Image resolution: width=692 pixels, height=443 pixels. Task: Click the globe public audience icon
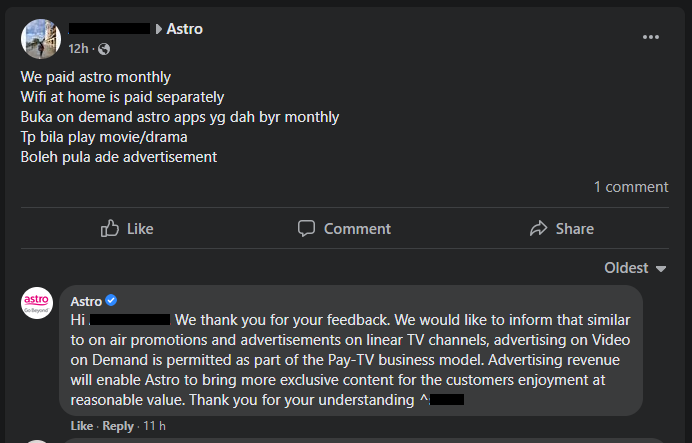coord(104,49)
